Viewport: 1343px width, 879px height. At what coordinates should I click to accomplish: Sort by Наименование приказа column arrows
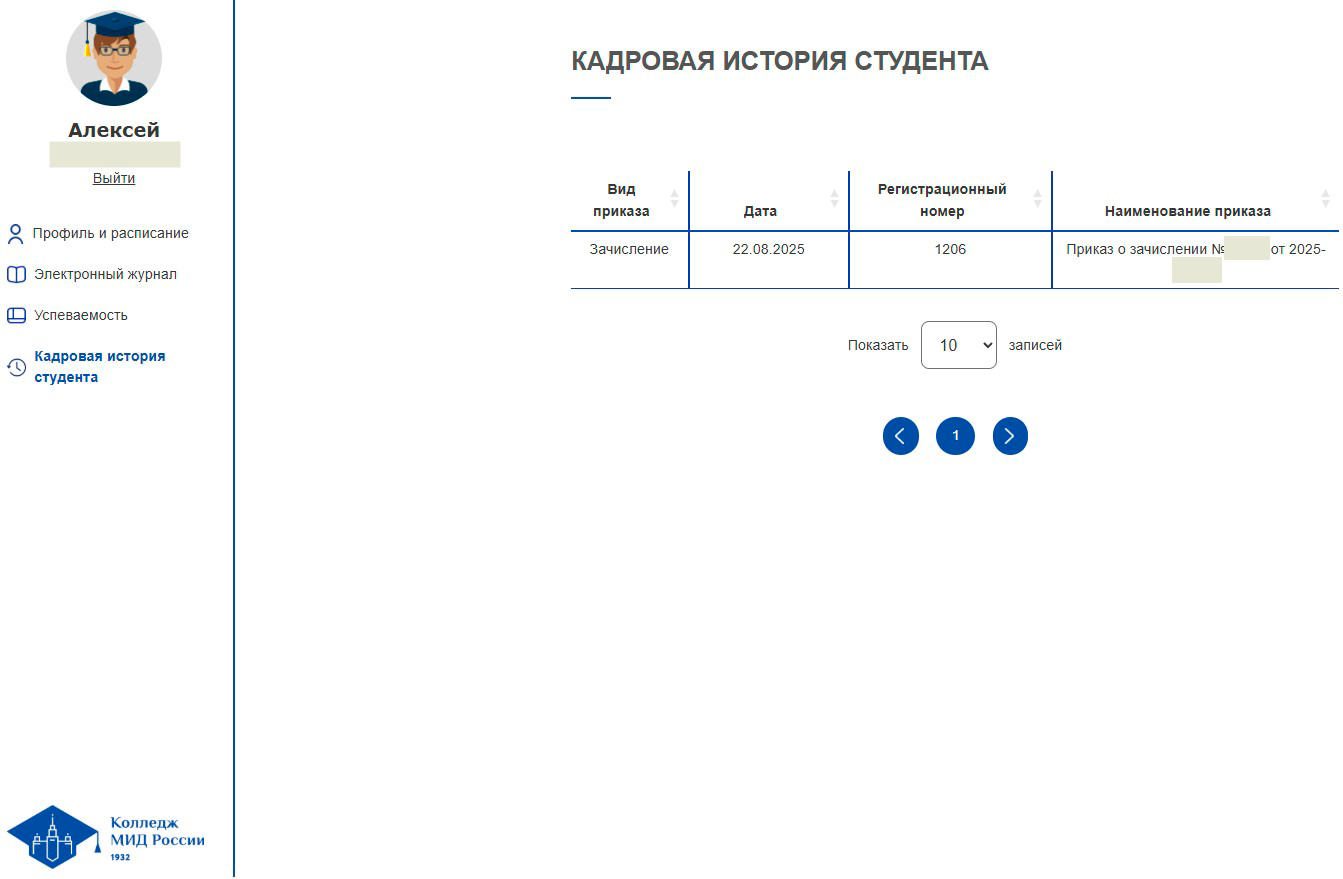[x=1325, y=198]
